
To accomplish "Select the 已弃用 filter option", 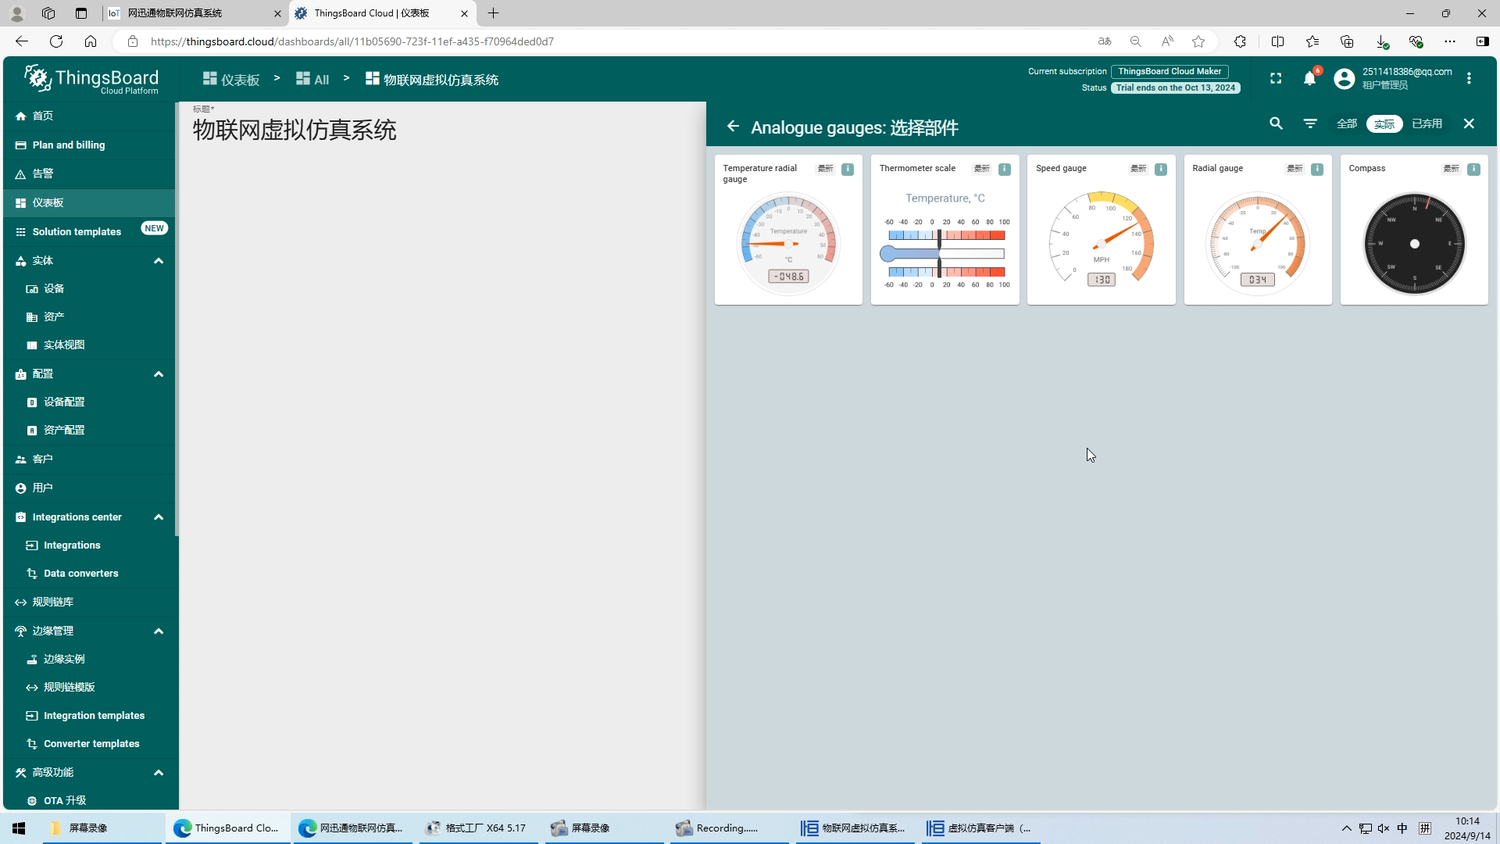I will coord(1426,124).
